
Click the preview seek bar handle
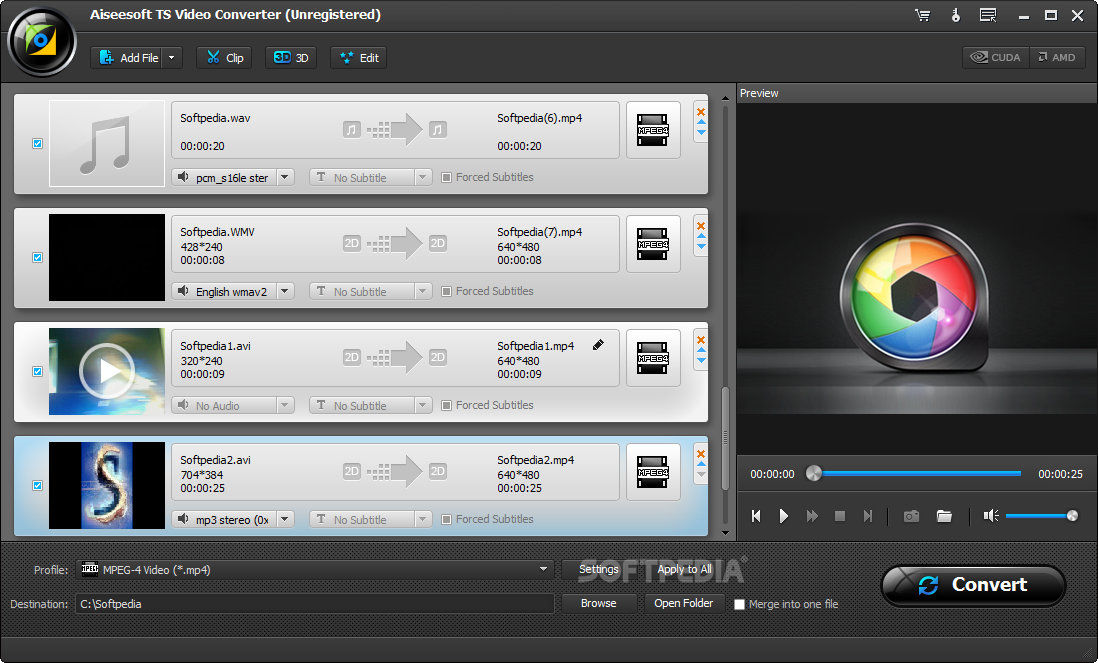[814, 473]
